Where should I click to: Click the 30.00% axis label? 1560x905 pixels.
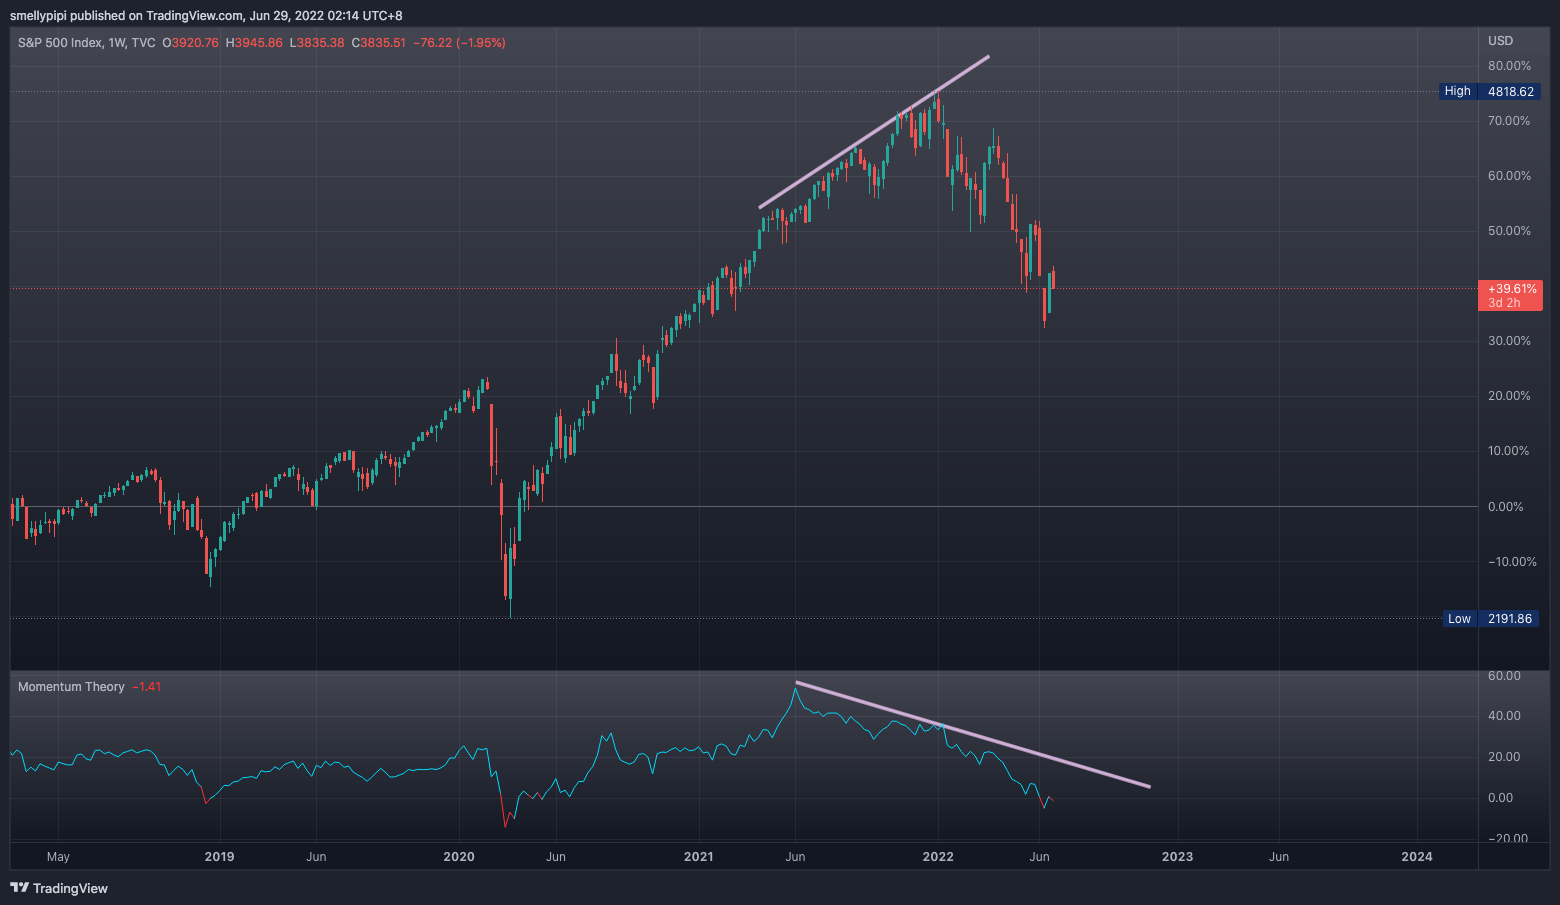pyautogui.click(x=1509, y=341)
